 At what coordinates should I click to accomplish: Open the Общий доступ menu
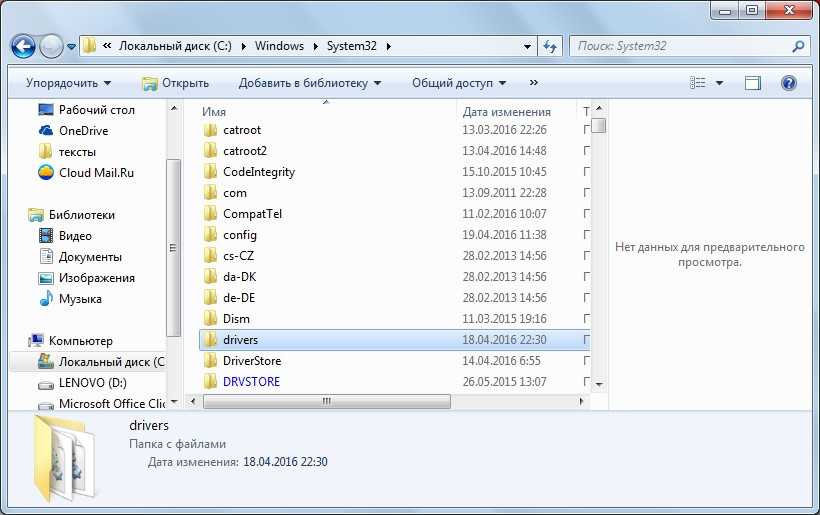(459, 83)
